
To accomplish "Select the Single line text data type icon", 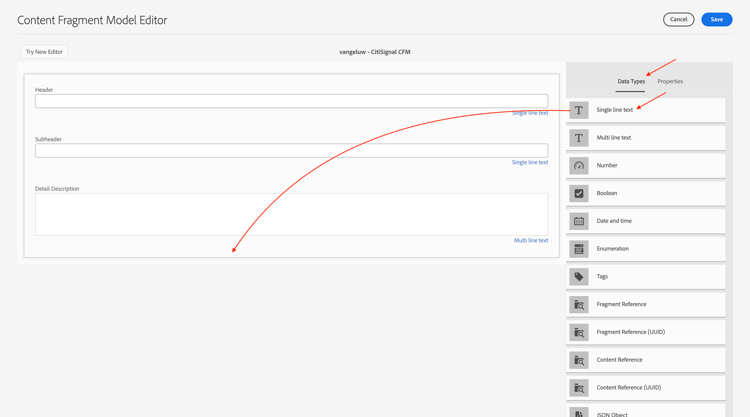I will 579,110.
